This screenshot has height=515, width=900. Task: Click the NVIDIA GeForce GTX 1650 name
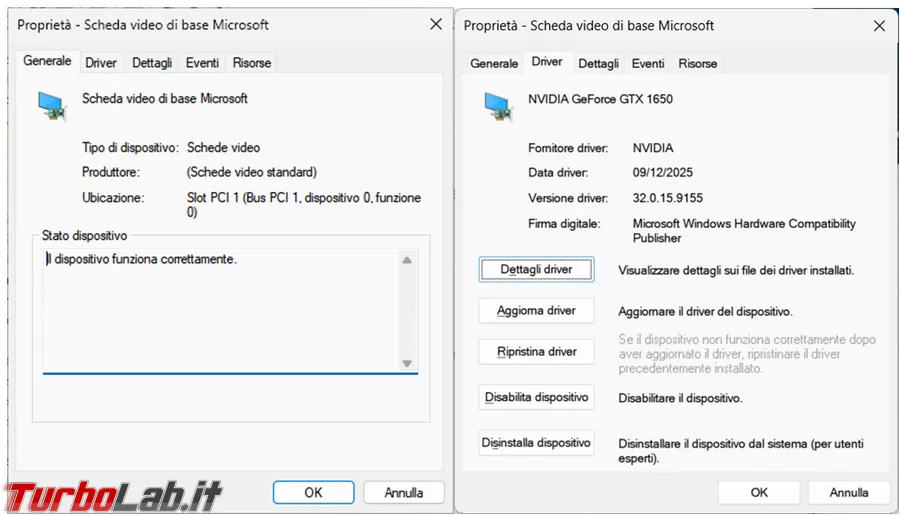600,99
